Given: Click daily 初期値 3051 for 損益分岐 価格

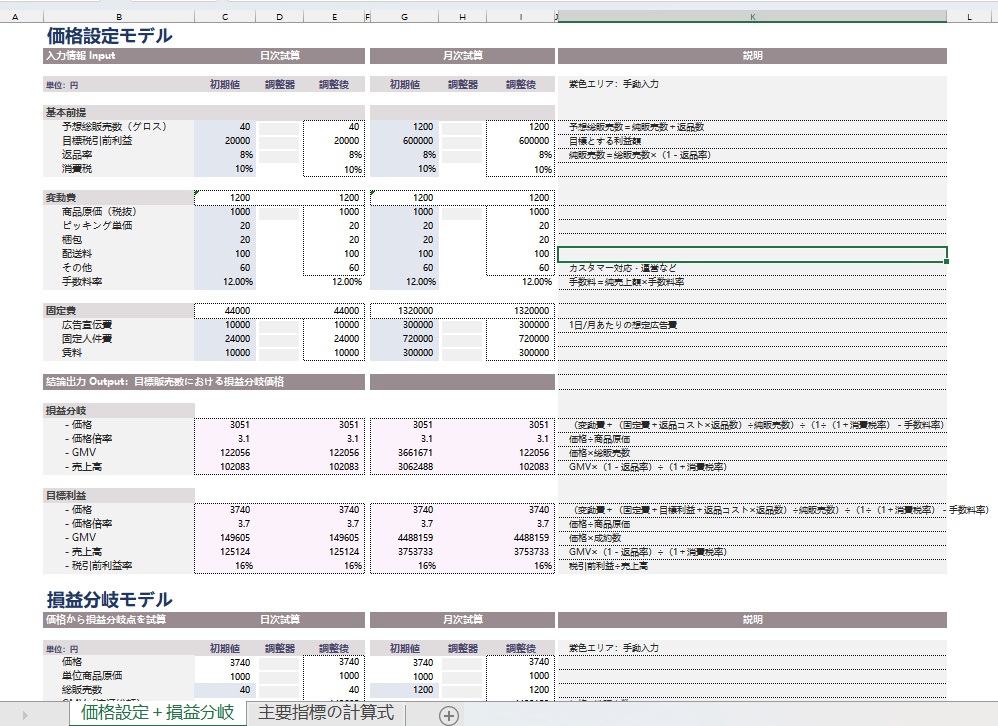Looking at the screenshot, I should click(x=225, y=424).
